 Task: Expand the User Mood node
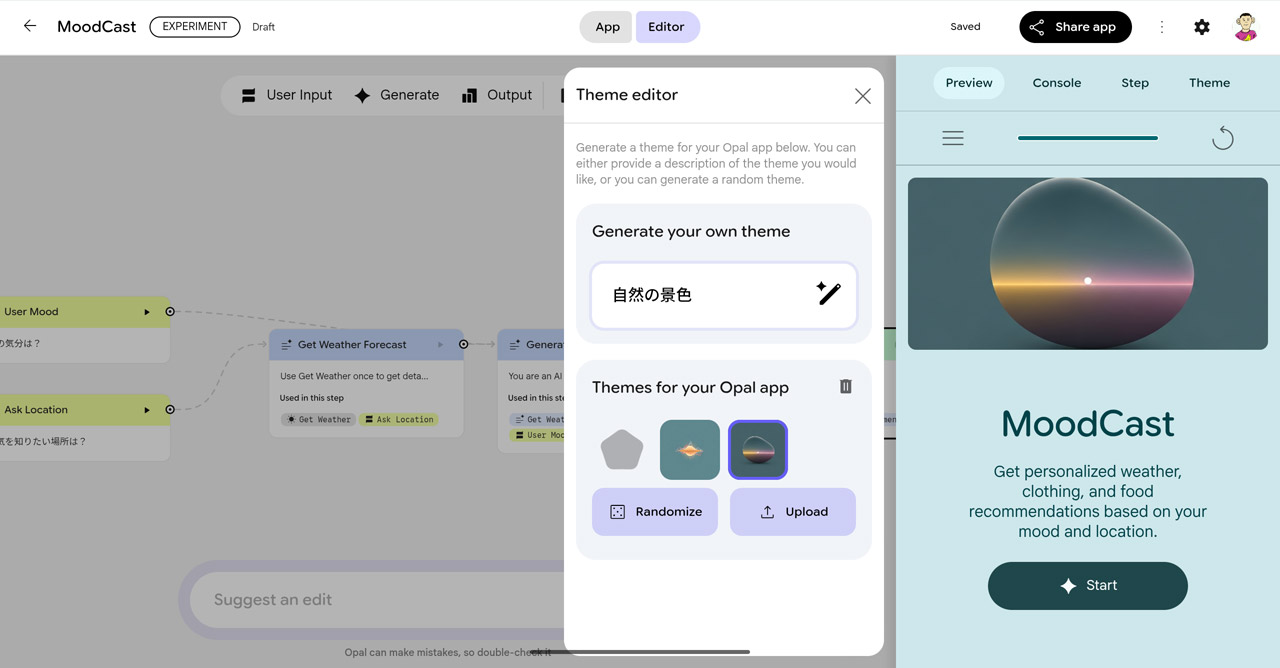148,311
